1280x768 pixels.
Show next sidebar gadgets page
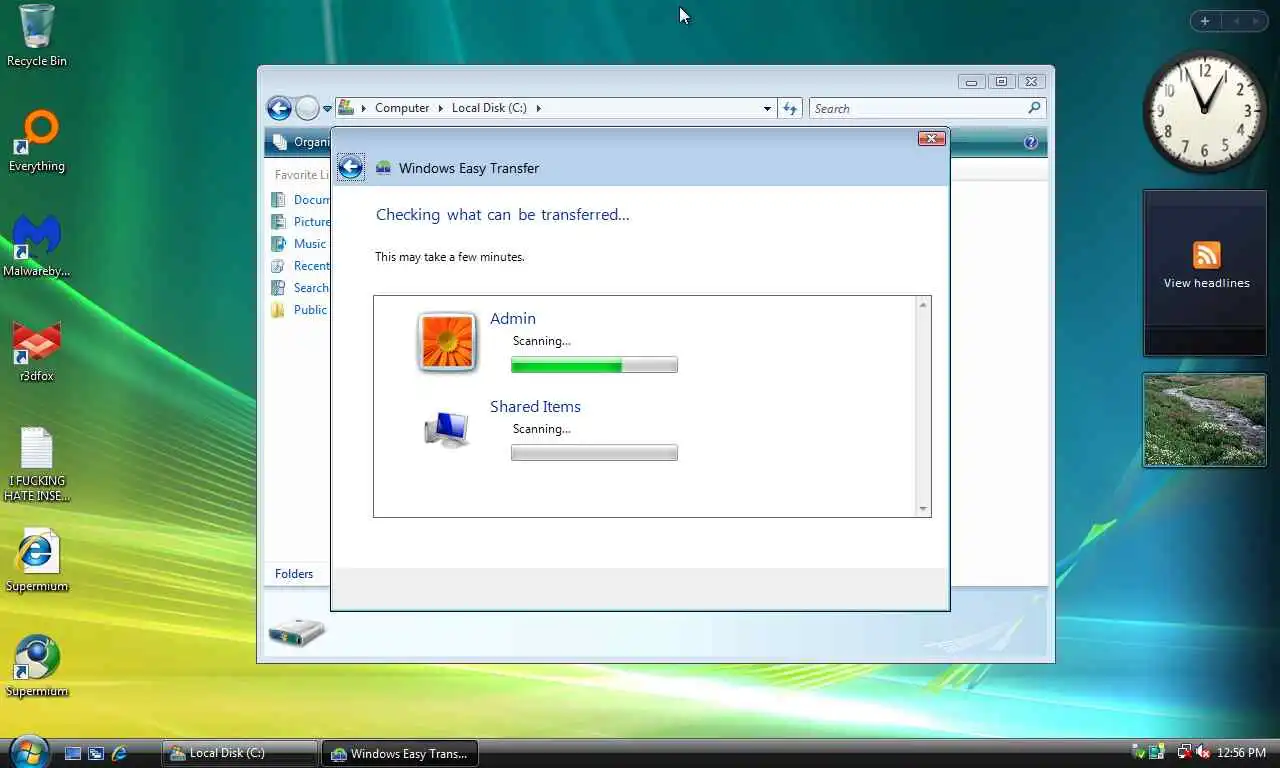[x=1256, y=21]
